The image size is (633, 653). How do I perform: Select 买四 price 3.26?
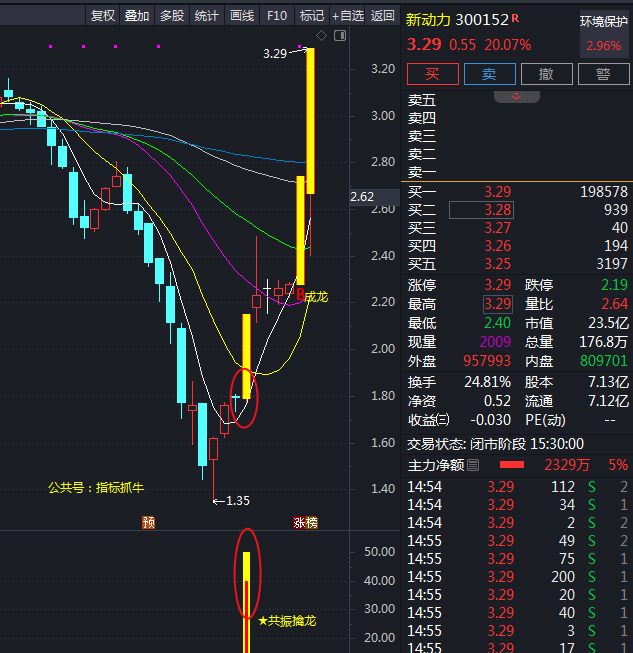click(498, 246)
